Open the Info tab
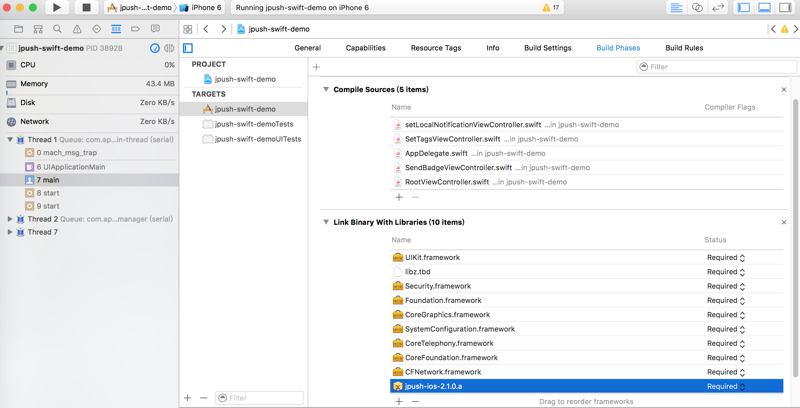This screenshot has width=800, height=408. tap(493, 48)
